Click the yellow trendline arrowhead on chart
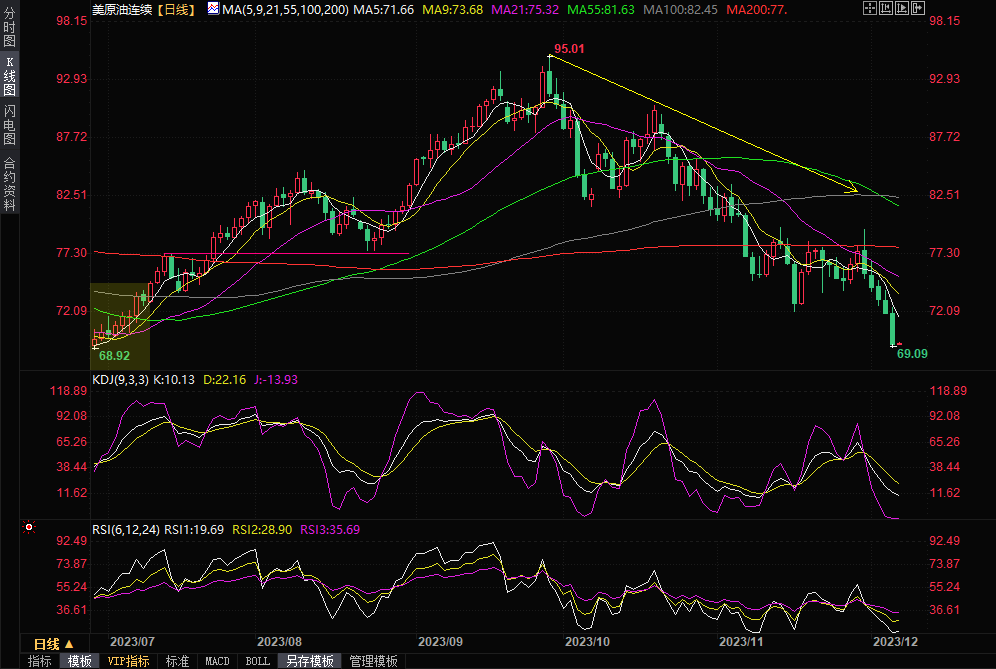The image size is (996, 669). (x=853, y=188)
